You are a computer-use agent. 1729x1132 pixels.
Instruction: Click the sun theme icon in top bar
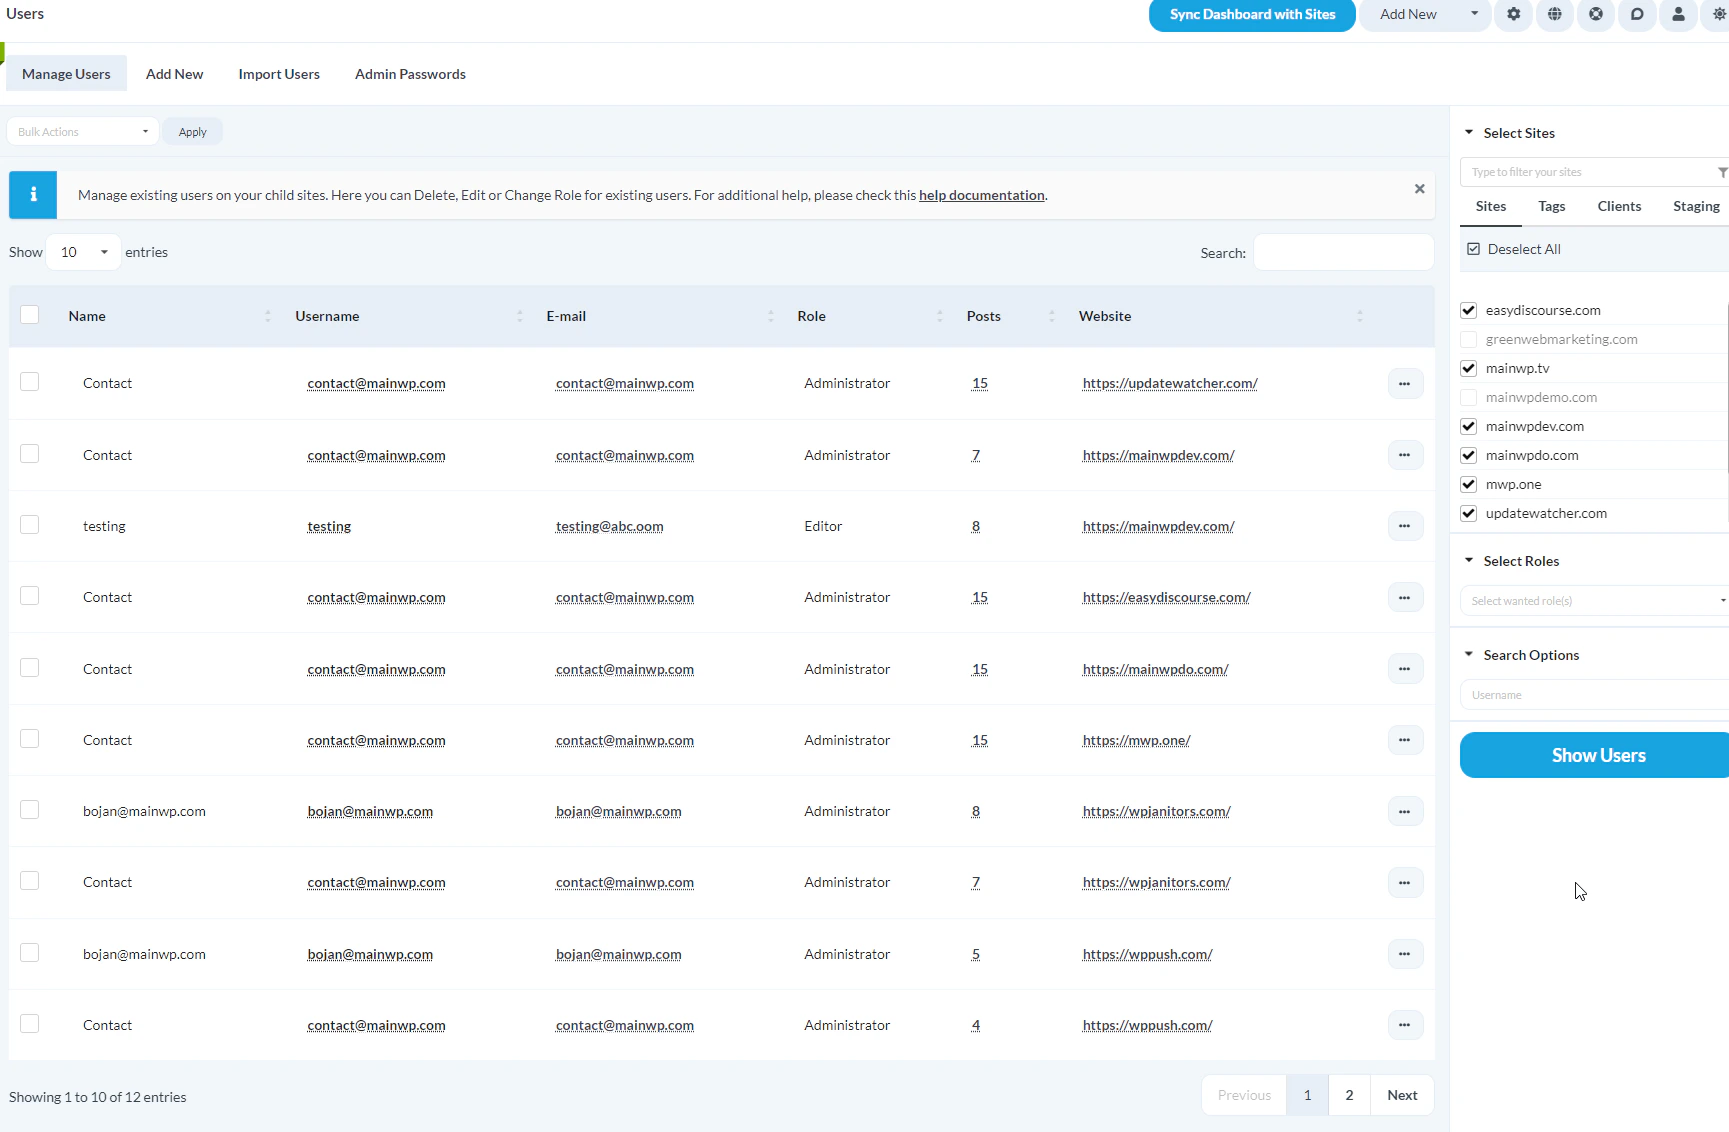pyautogui.click(x=1719, y=14)
